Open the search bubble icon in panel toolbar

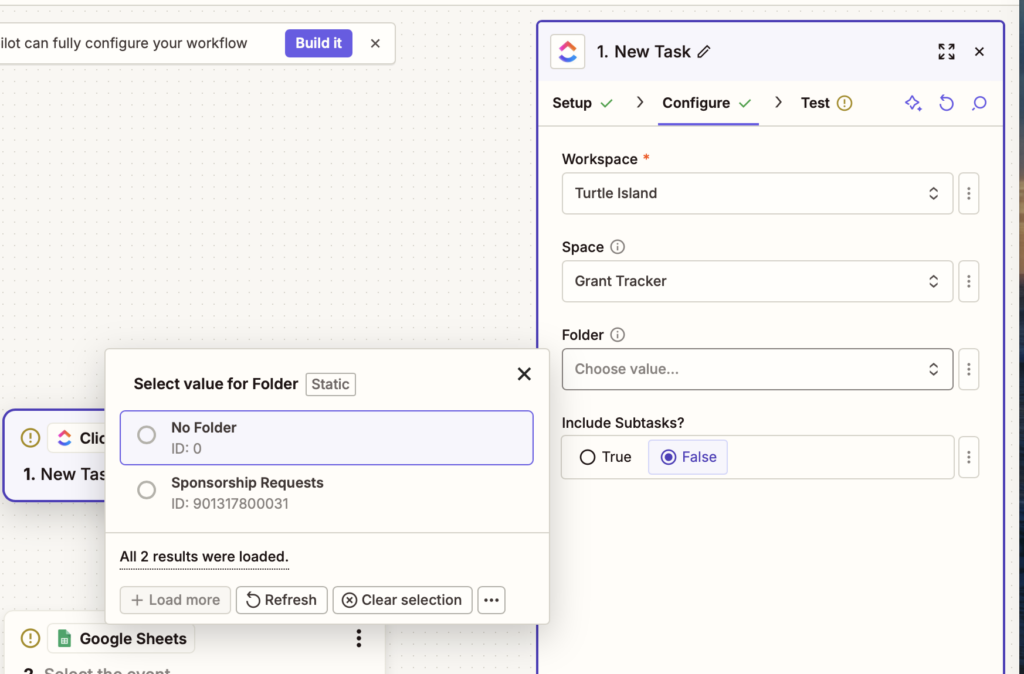pyautogui.click(x=979, y=103)
